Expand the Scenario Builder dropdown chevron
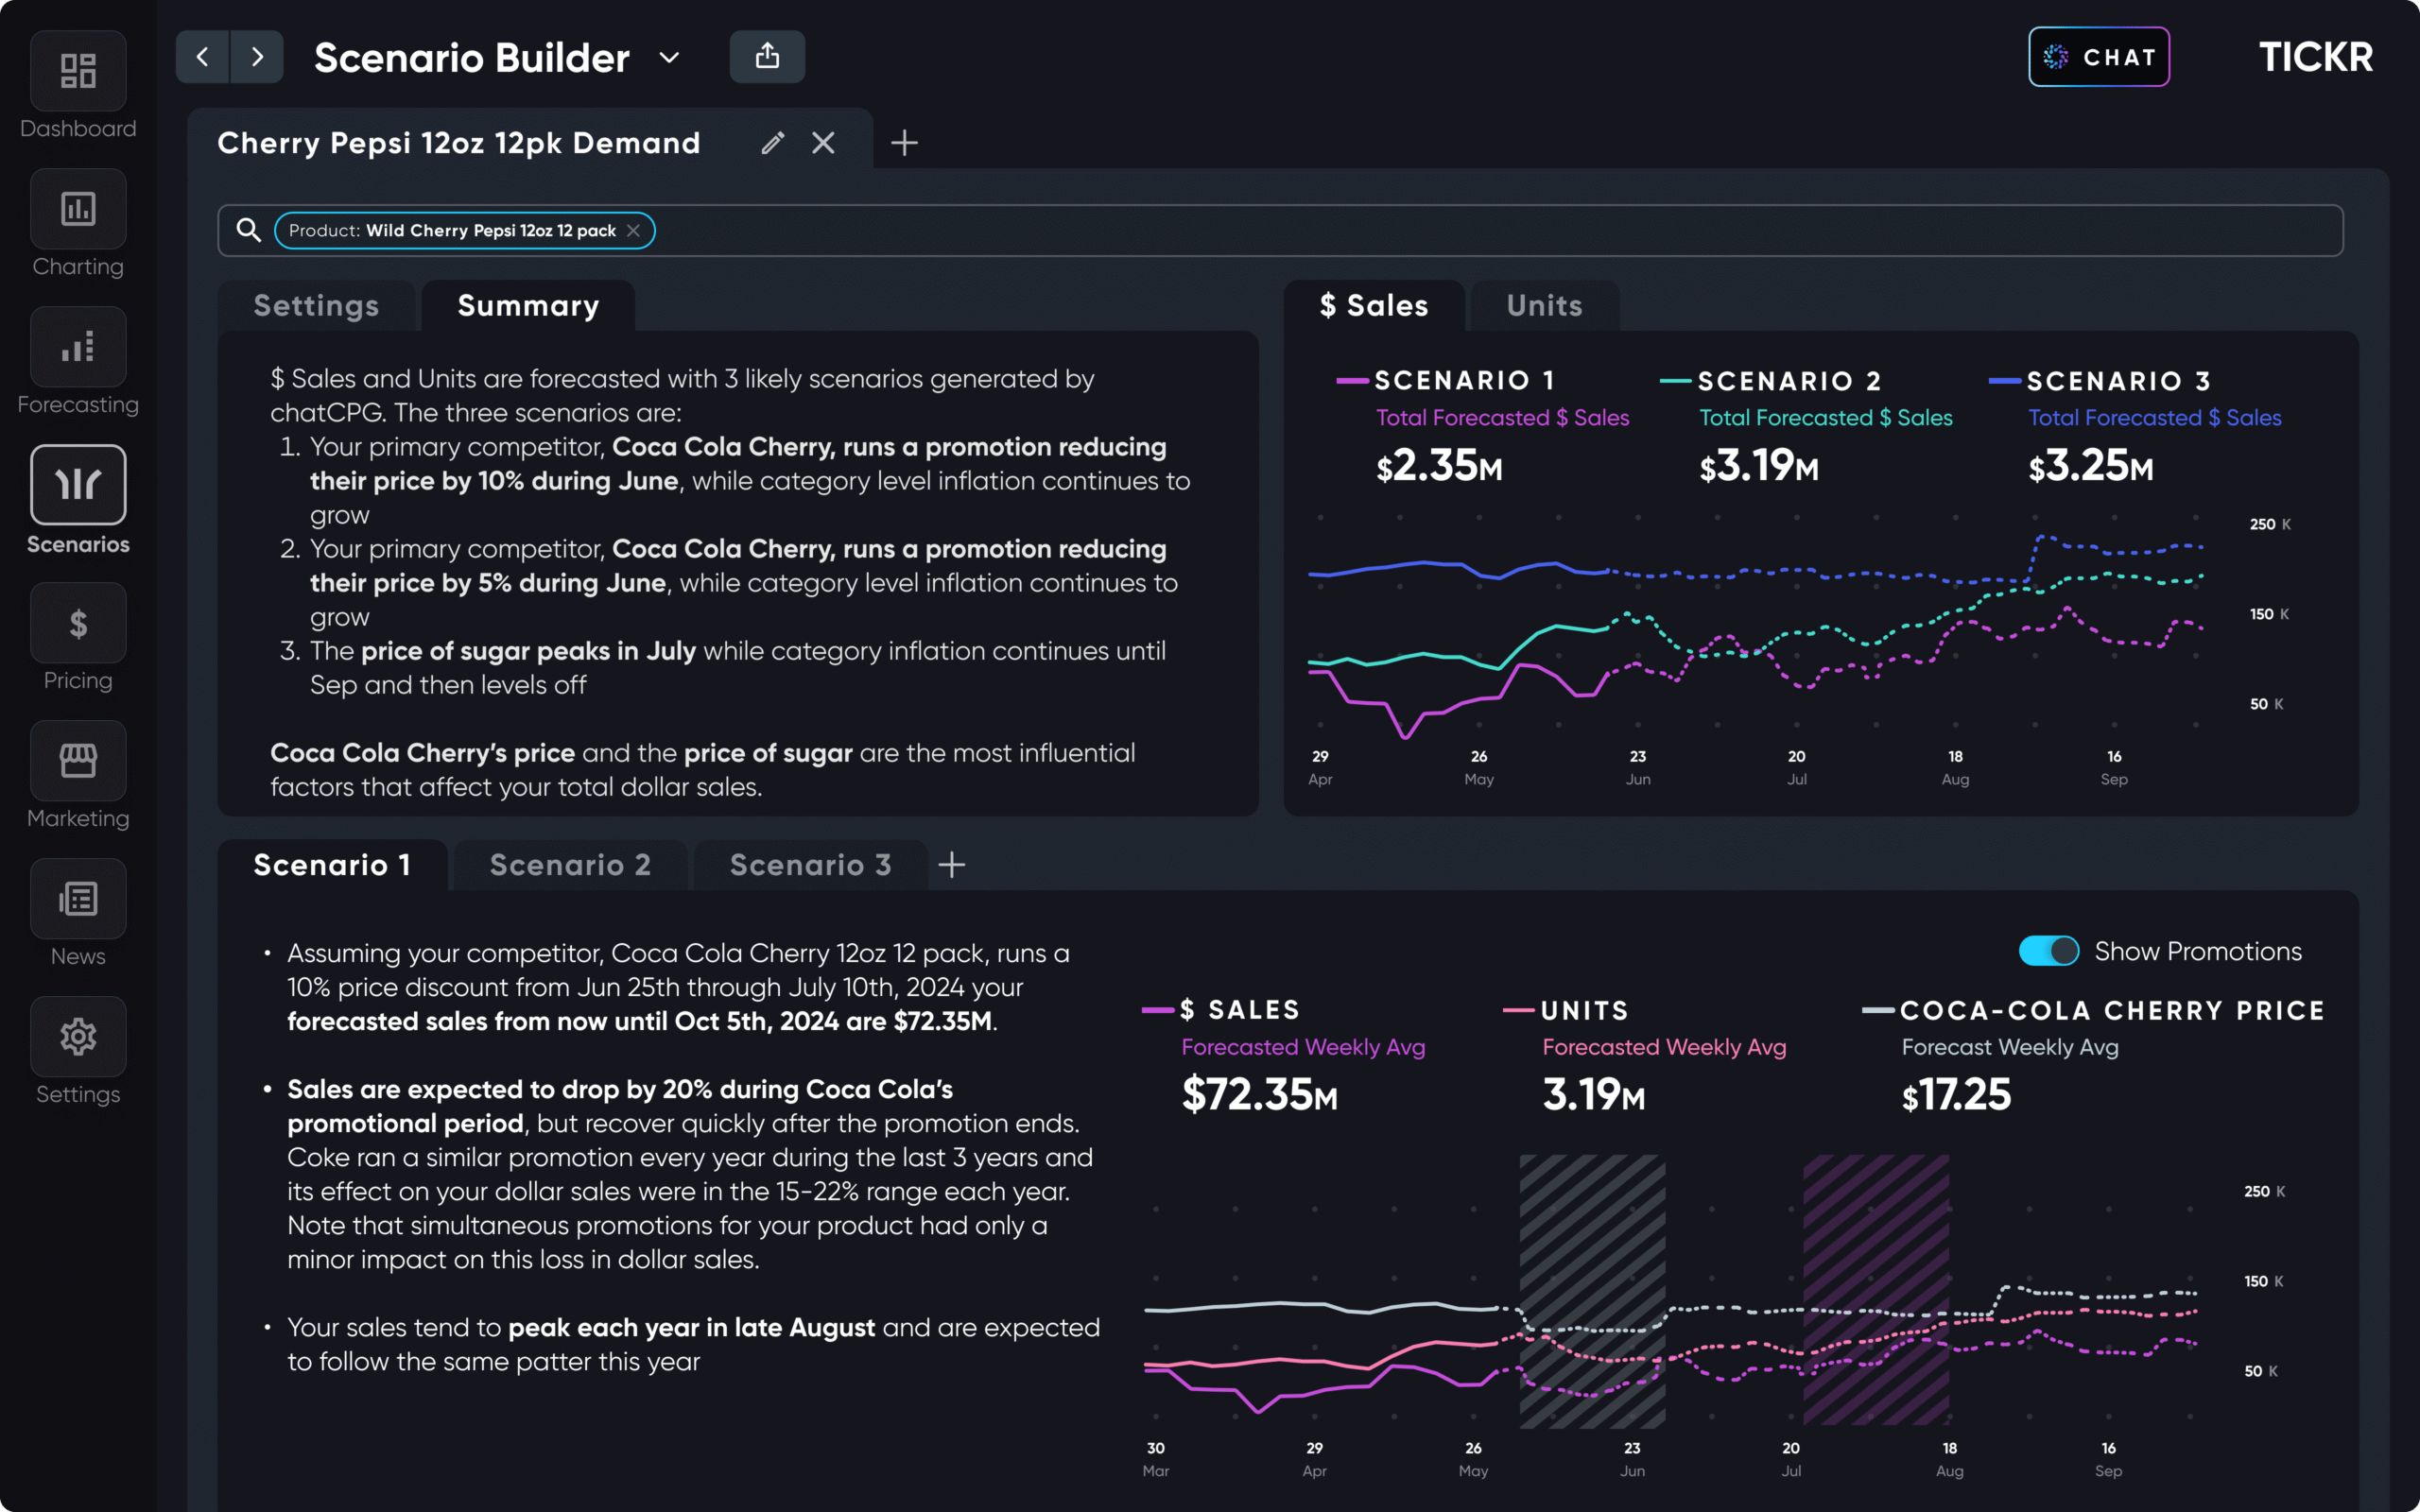Image resolution: width=2420 pixels, height=1512 pixels. (x=669, y=58)
